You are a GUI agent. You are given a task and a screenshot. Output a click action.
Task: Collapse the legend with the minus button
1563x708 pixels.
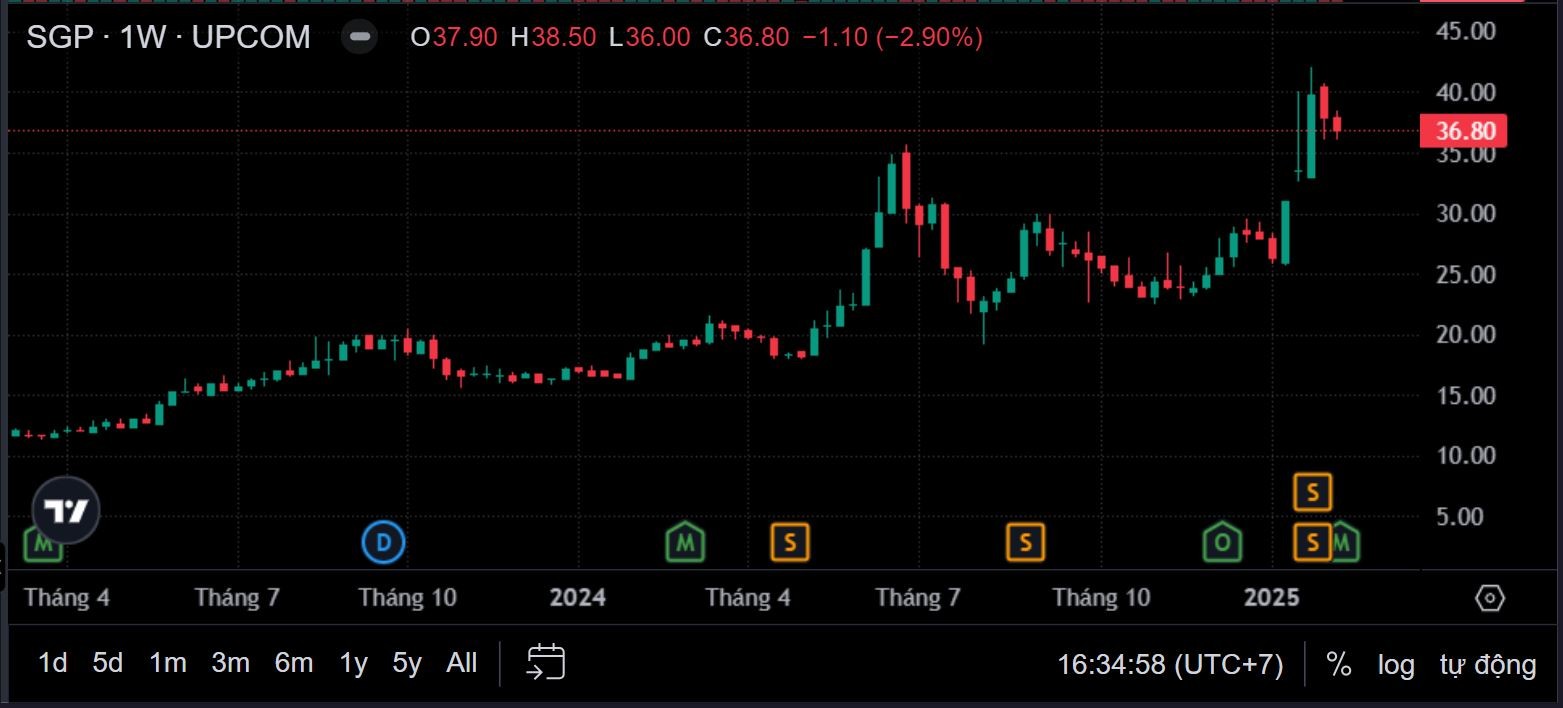click(x=358, y=38)
